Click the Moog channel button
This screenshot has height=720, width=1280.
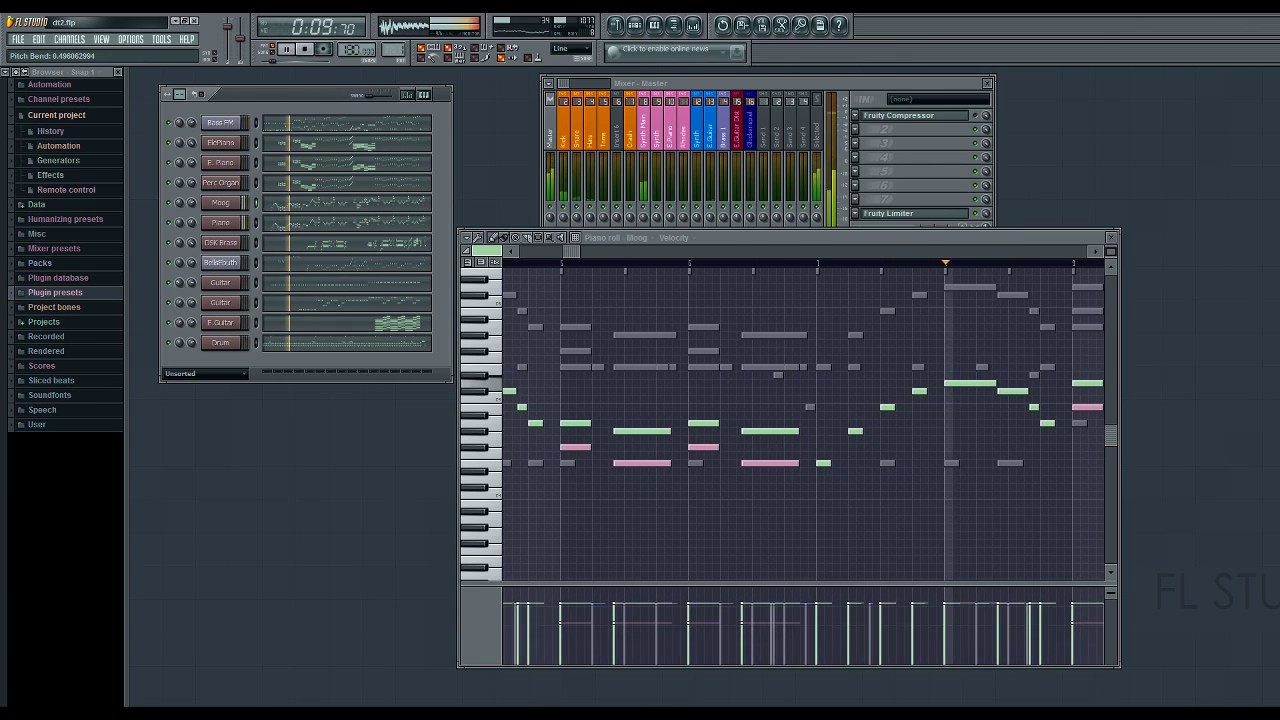tap(221, 203)
